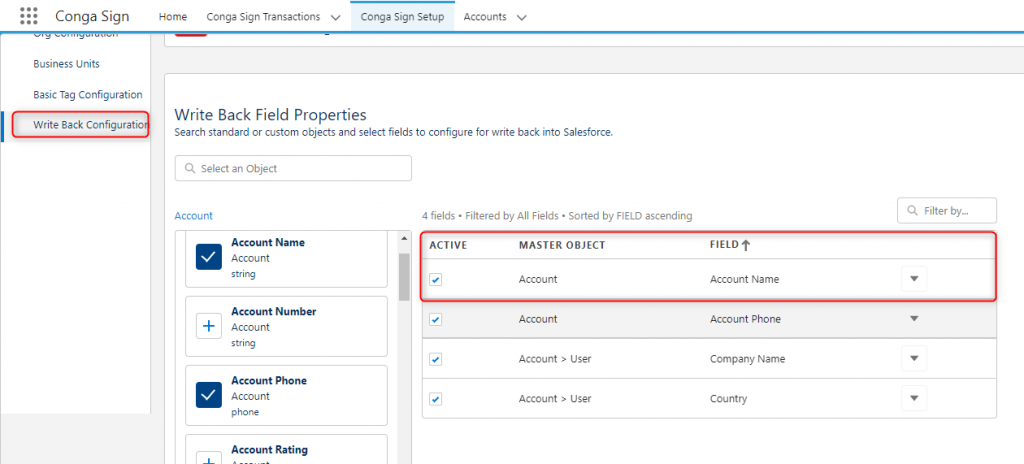1024x464 pixels.
Task: Click the FIELD column sort arrow
Action: (746, 246)
